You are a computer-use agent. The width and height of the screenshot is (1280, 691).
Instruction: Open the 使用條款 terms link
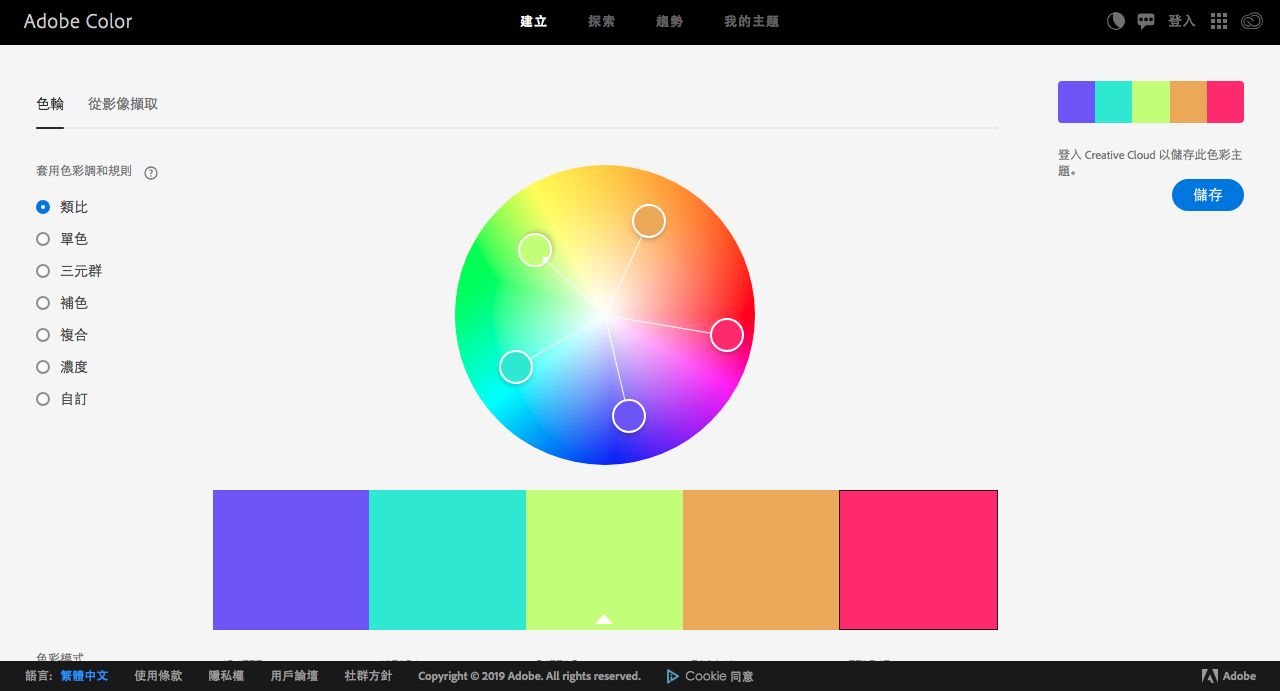coord(158,676)
